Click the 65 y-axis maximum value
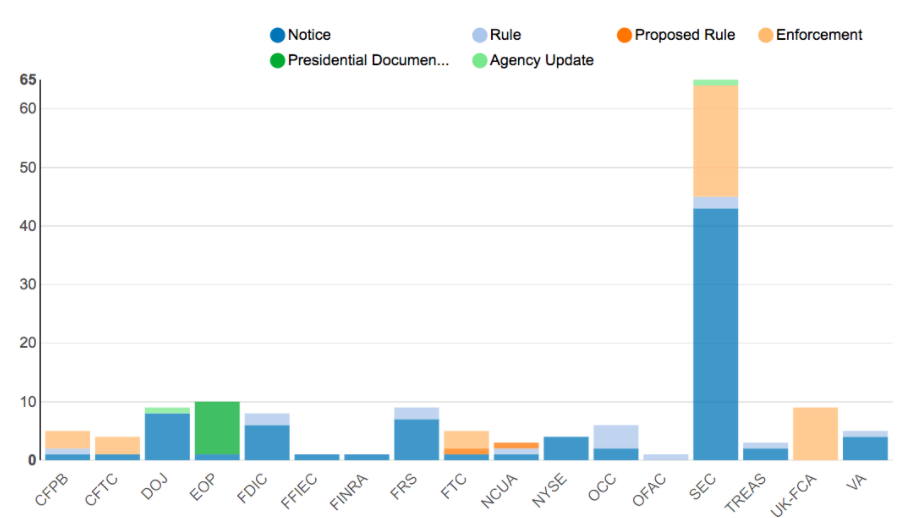 coord(28,79)
